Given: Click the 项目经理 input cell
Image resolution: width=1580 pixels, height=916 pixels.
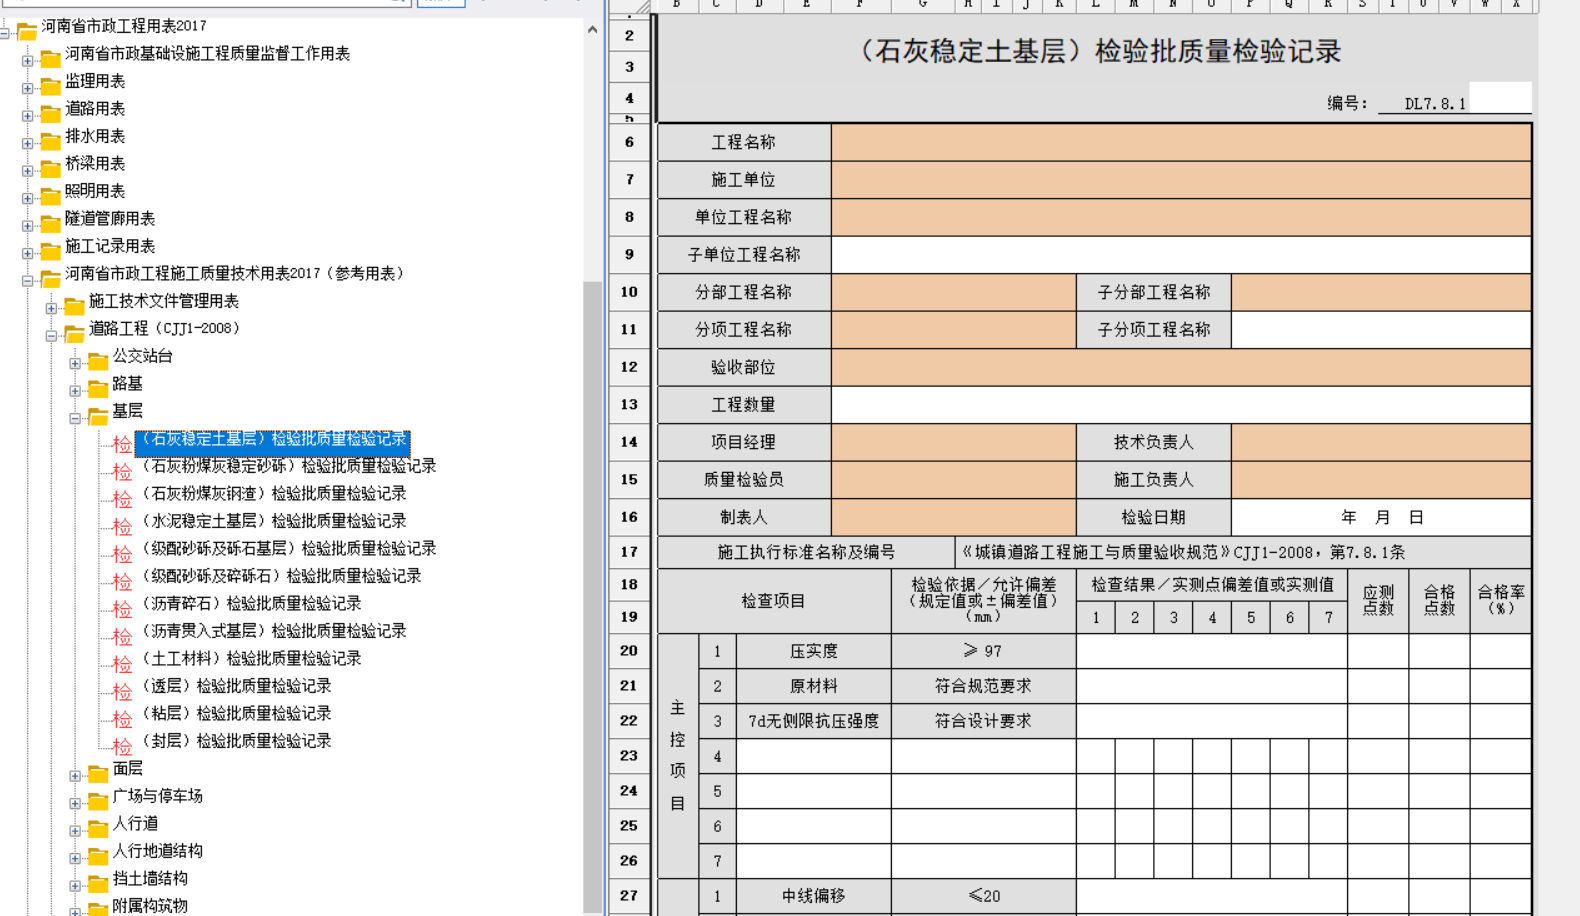Looking at the screenshot, I should 954,442.
